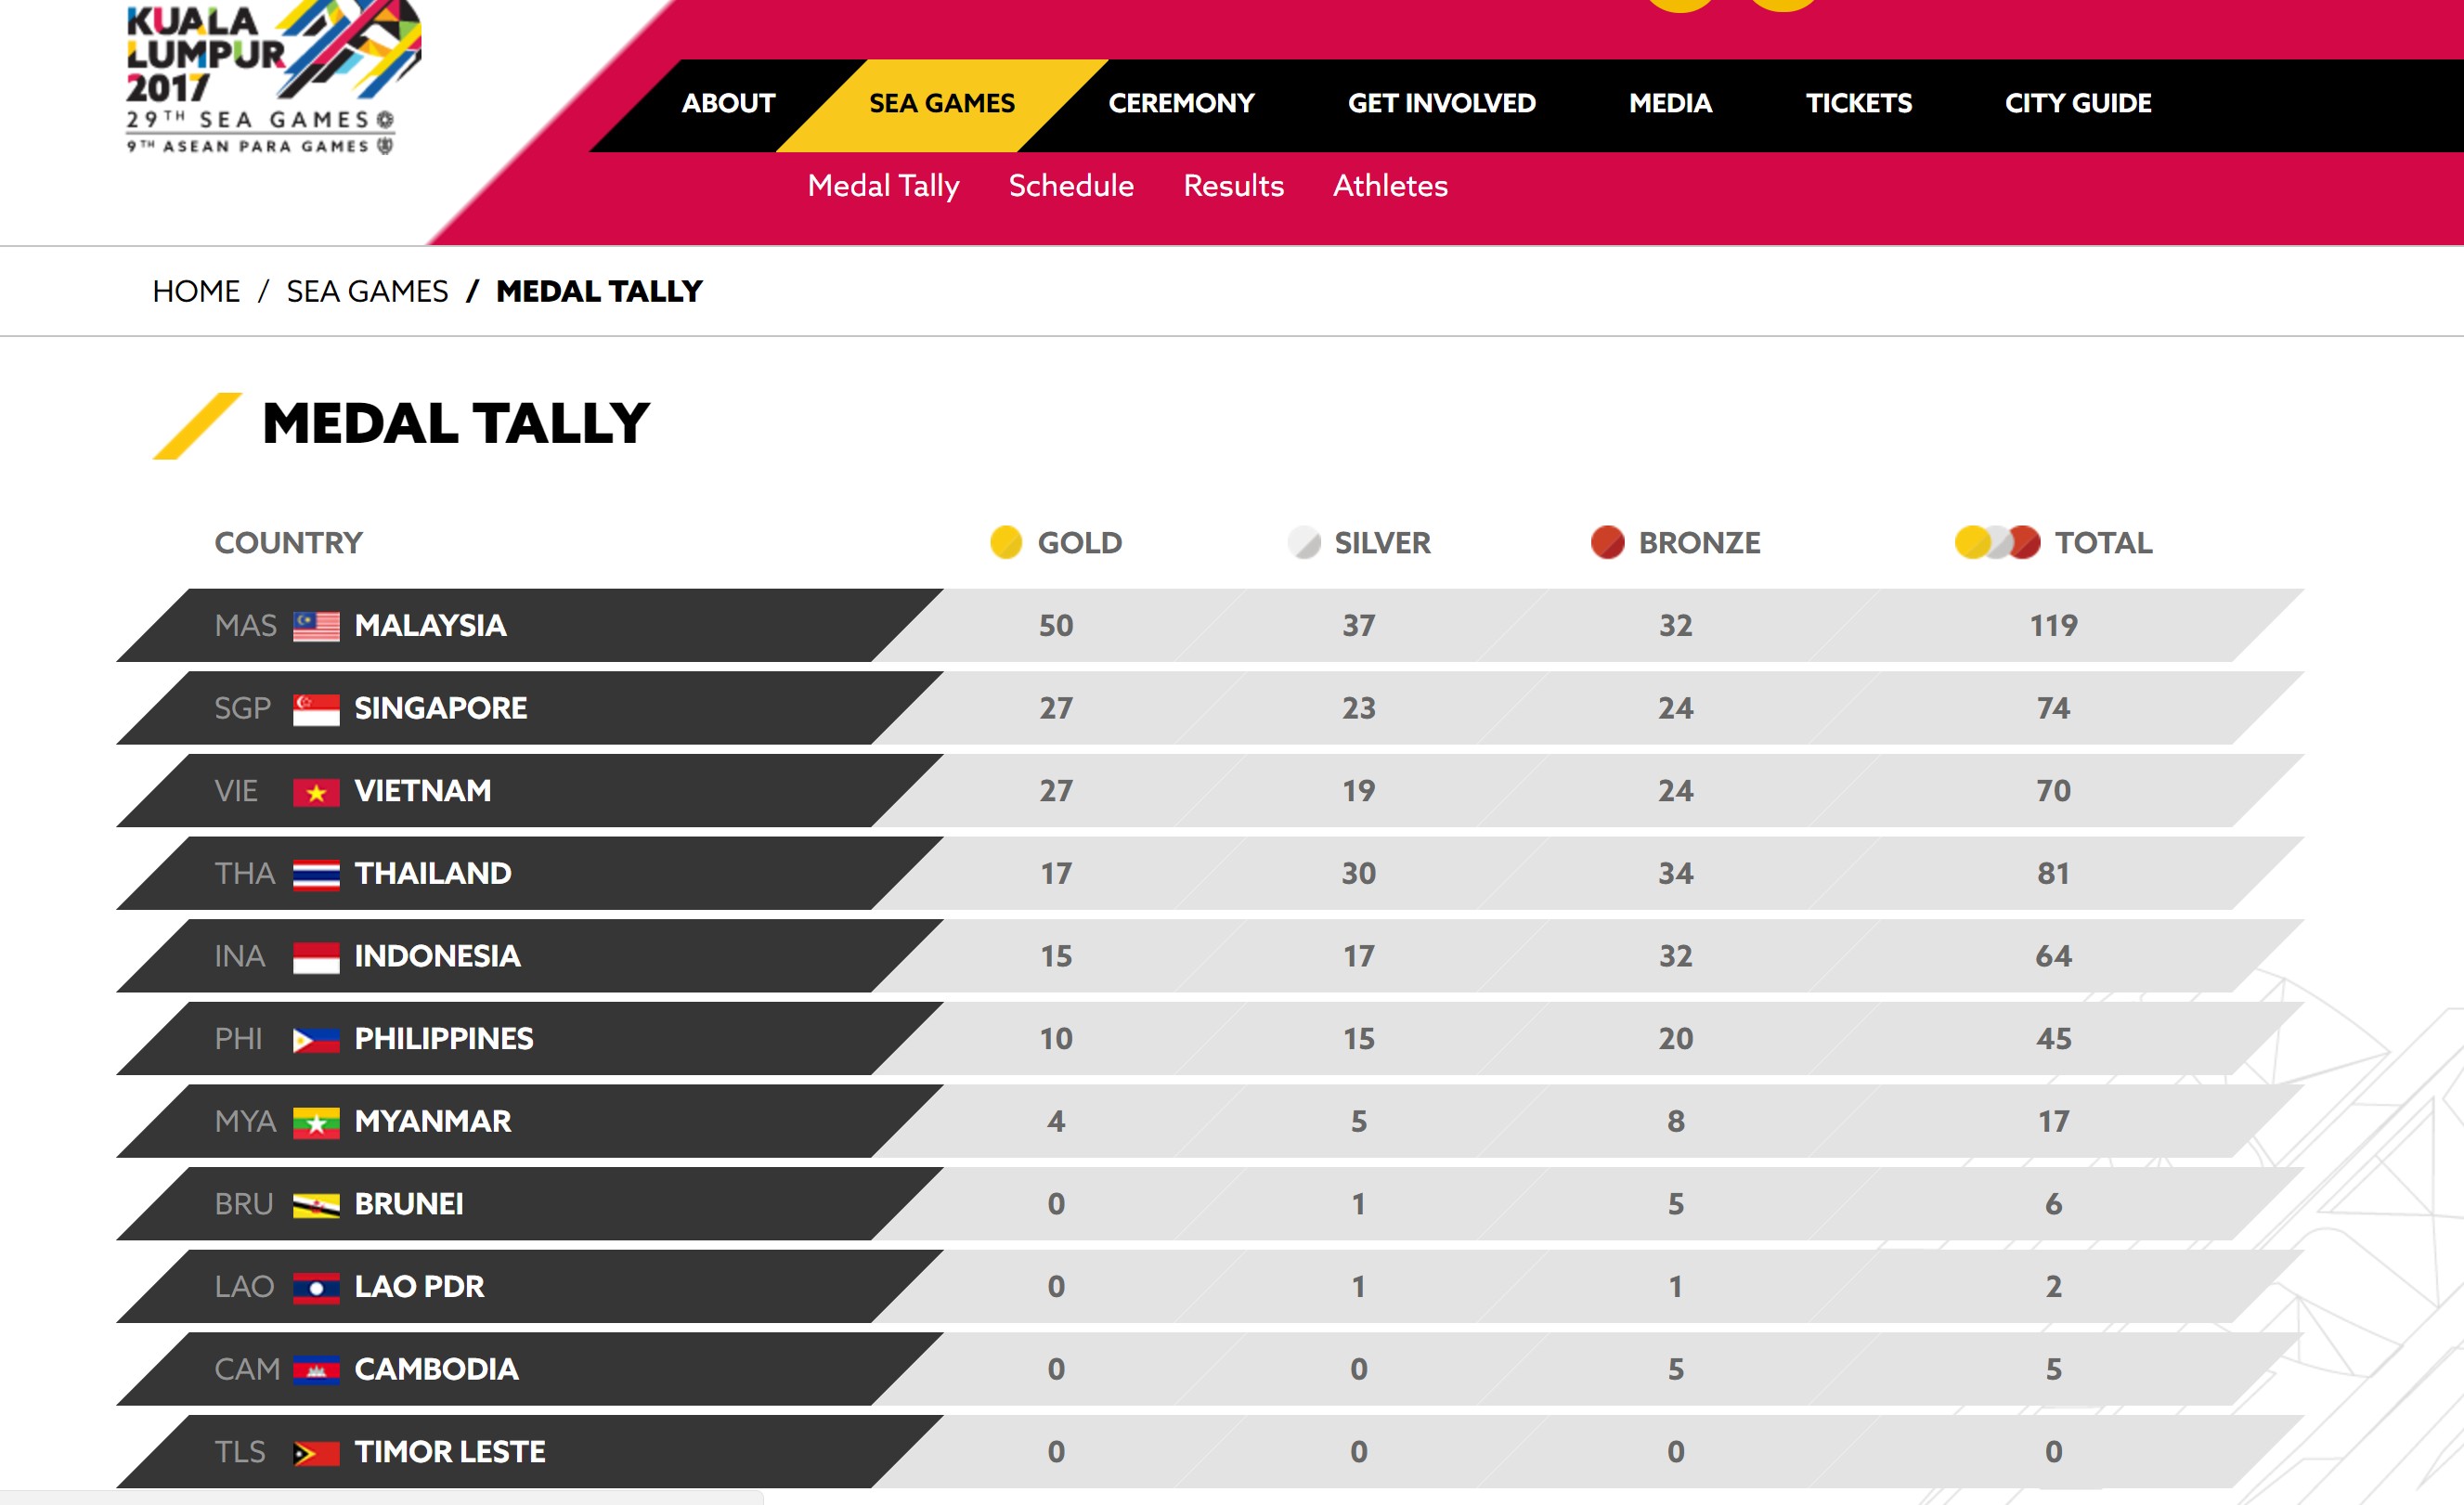The image size is (2464, 1505).
Task: Click the Timor Leste flag icon
Action: 316,1452
